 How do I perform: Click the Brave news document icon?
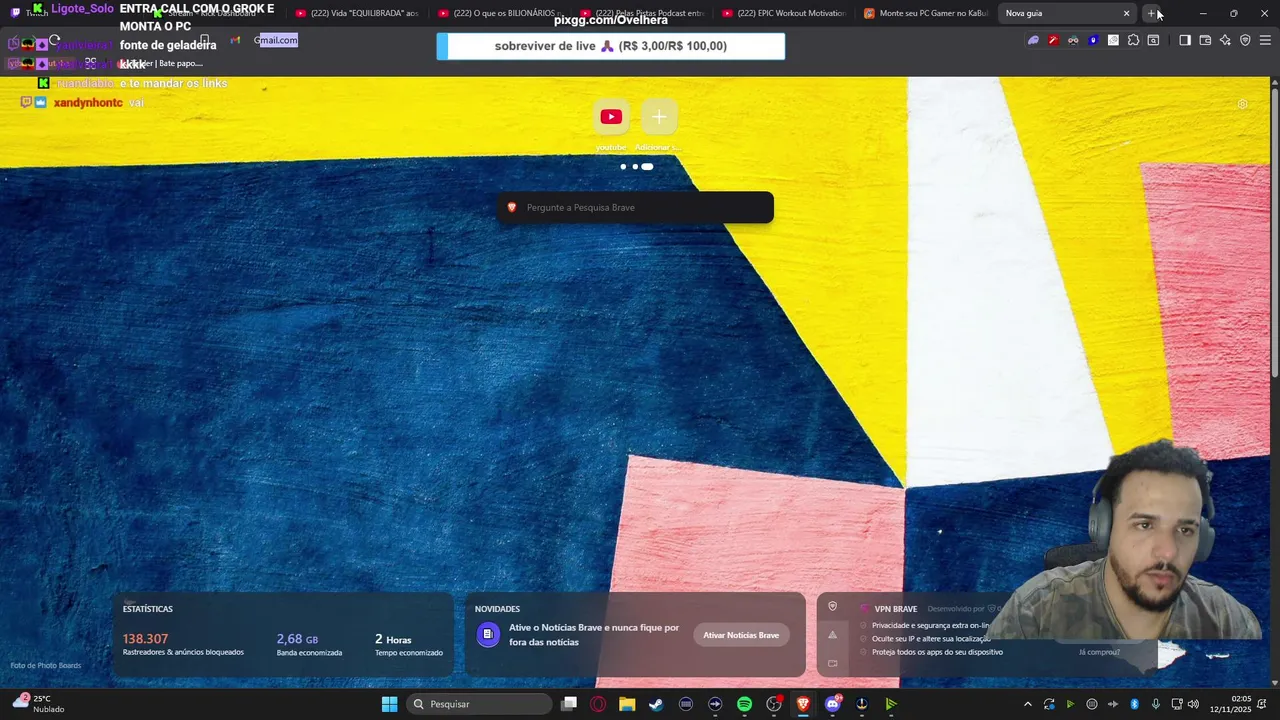487,634
